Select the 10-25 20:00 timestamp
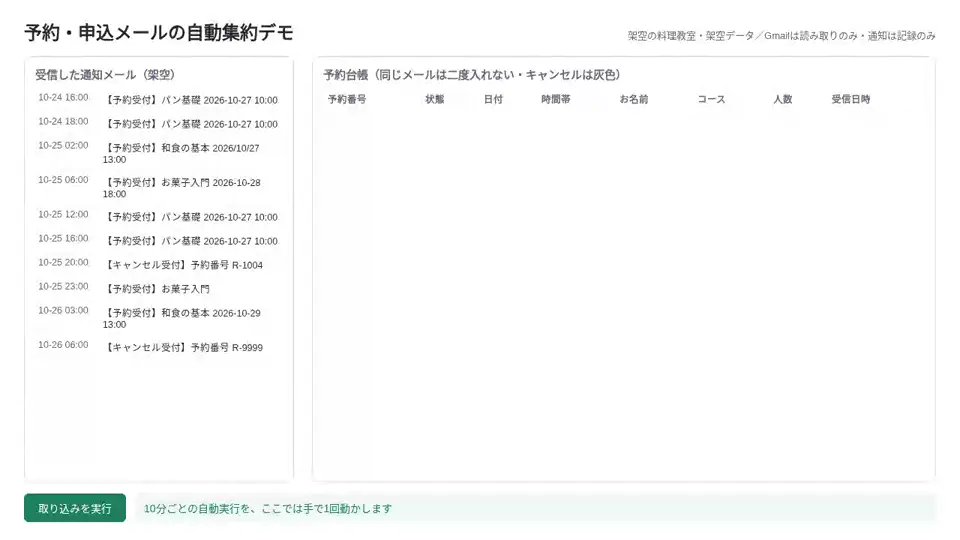The image size is (960, 540). (63, 262)
